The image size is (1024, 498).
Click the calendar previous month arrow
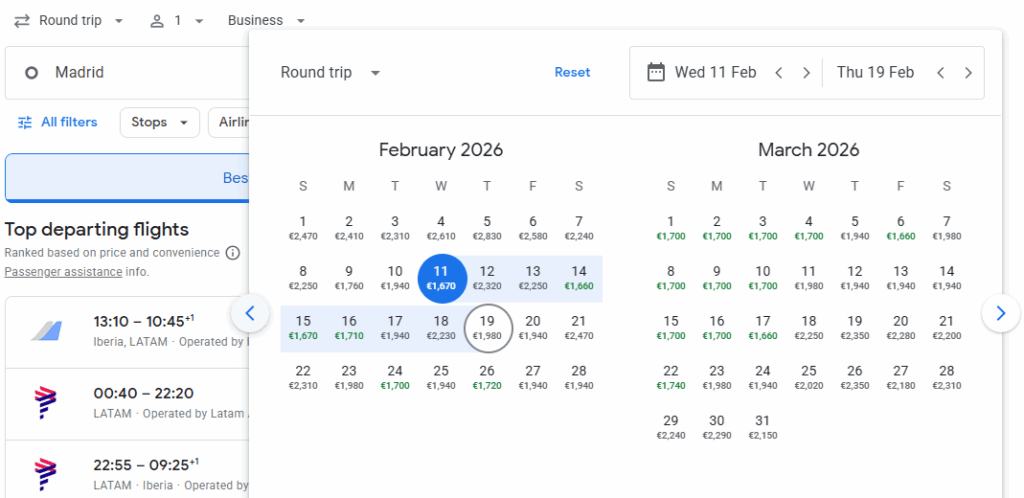coord(250,313)
